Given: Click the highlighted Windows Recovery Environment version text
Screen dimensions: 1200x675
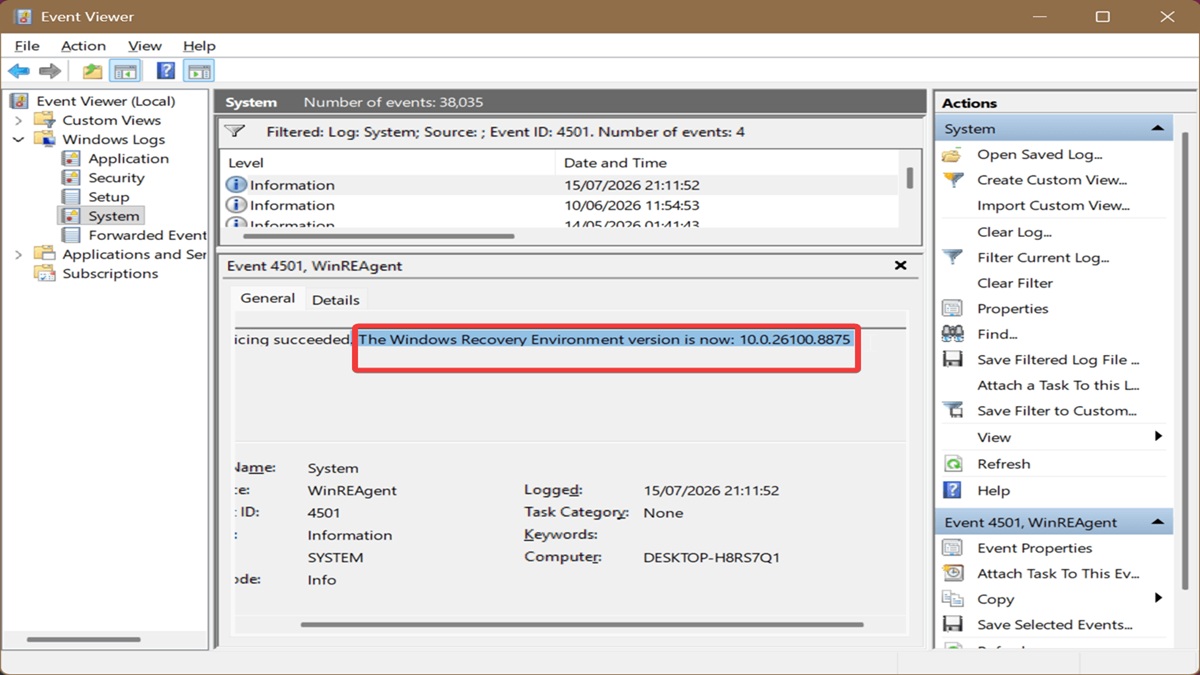Looking at the screenshot, I should pos(604,339).
